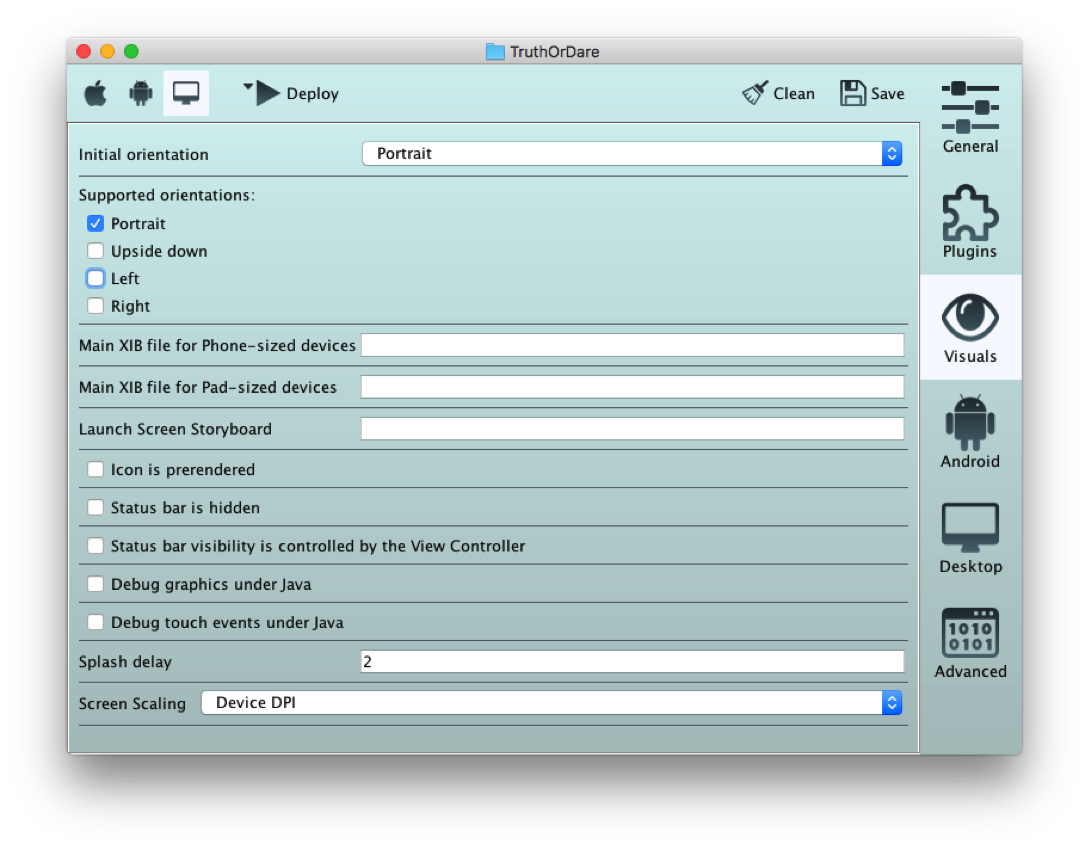Open the Screen Scaling dropdown
This screenshot has height=850, width=1089.
[552, 703]
